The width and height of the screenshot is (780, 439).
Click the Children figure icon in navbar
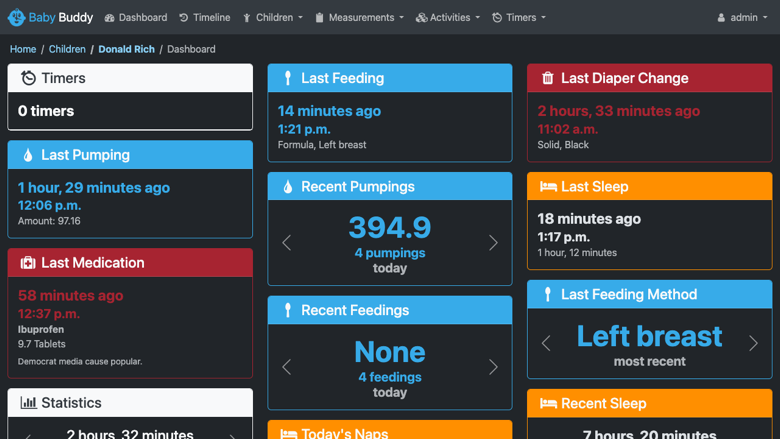coord(247,18)
